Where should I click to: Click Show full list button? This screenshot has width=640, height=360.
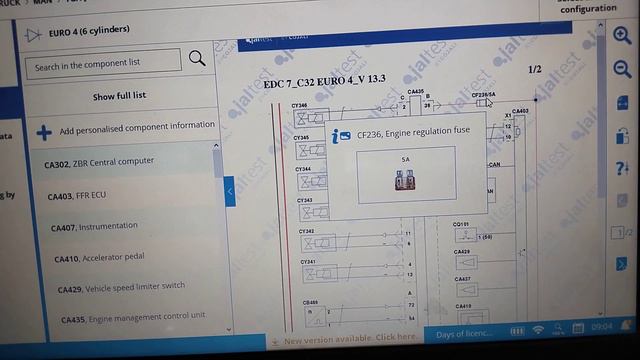119,96
